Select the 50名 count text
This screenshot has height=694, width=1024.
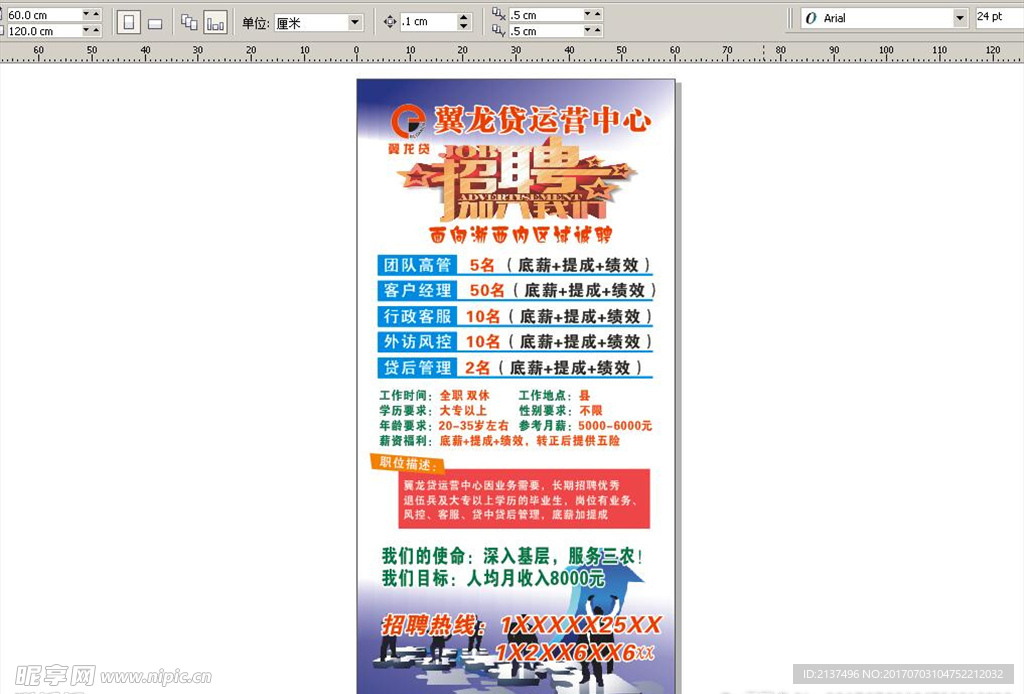pos(487,290)
